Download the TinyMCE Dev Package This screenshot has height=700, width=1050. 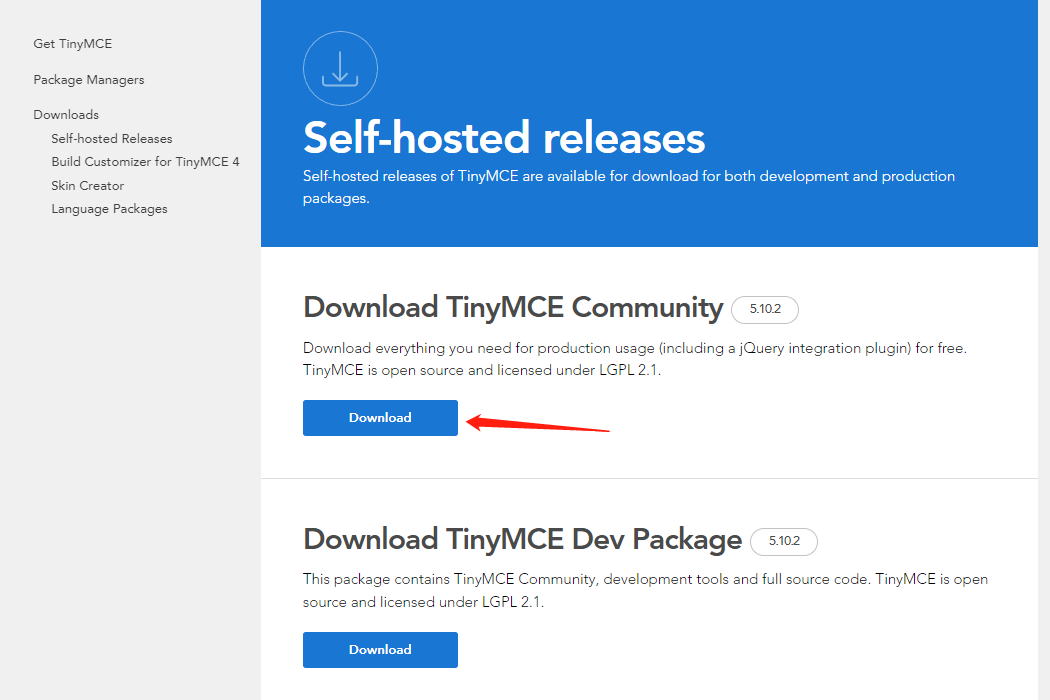380,650
